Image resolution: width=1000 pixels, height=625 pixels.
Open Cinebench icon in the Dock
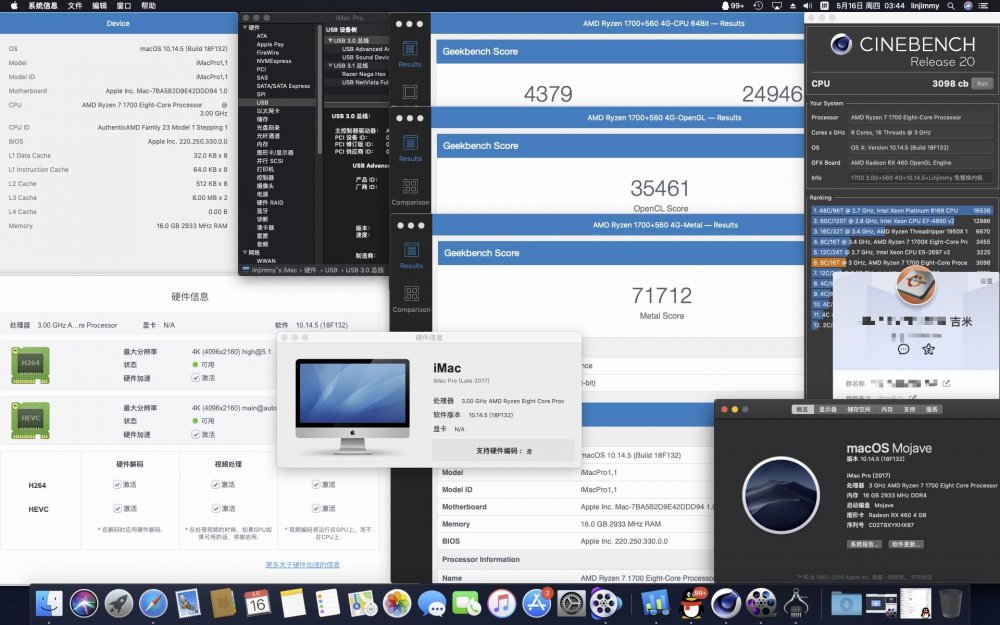(x=726, y=603)
